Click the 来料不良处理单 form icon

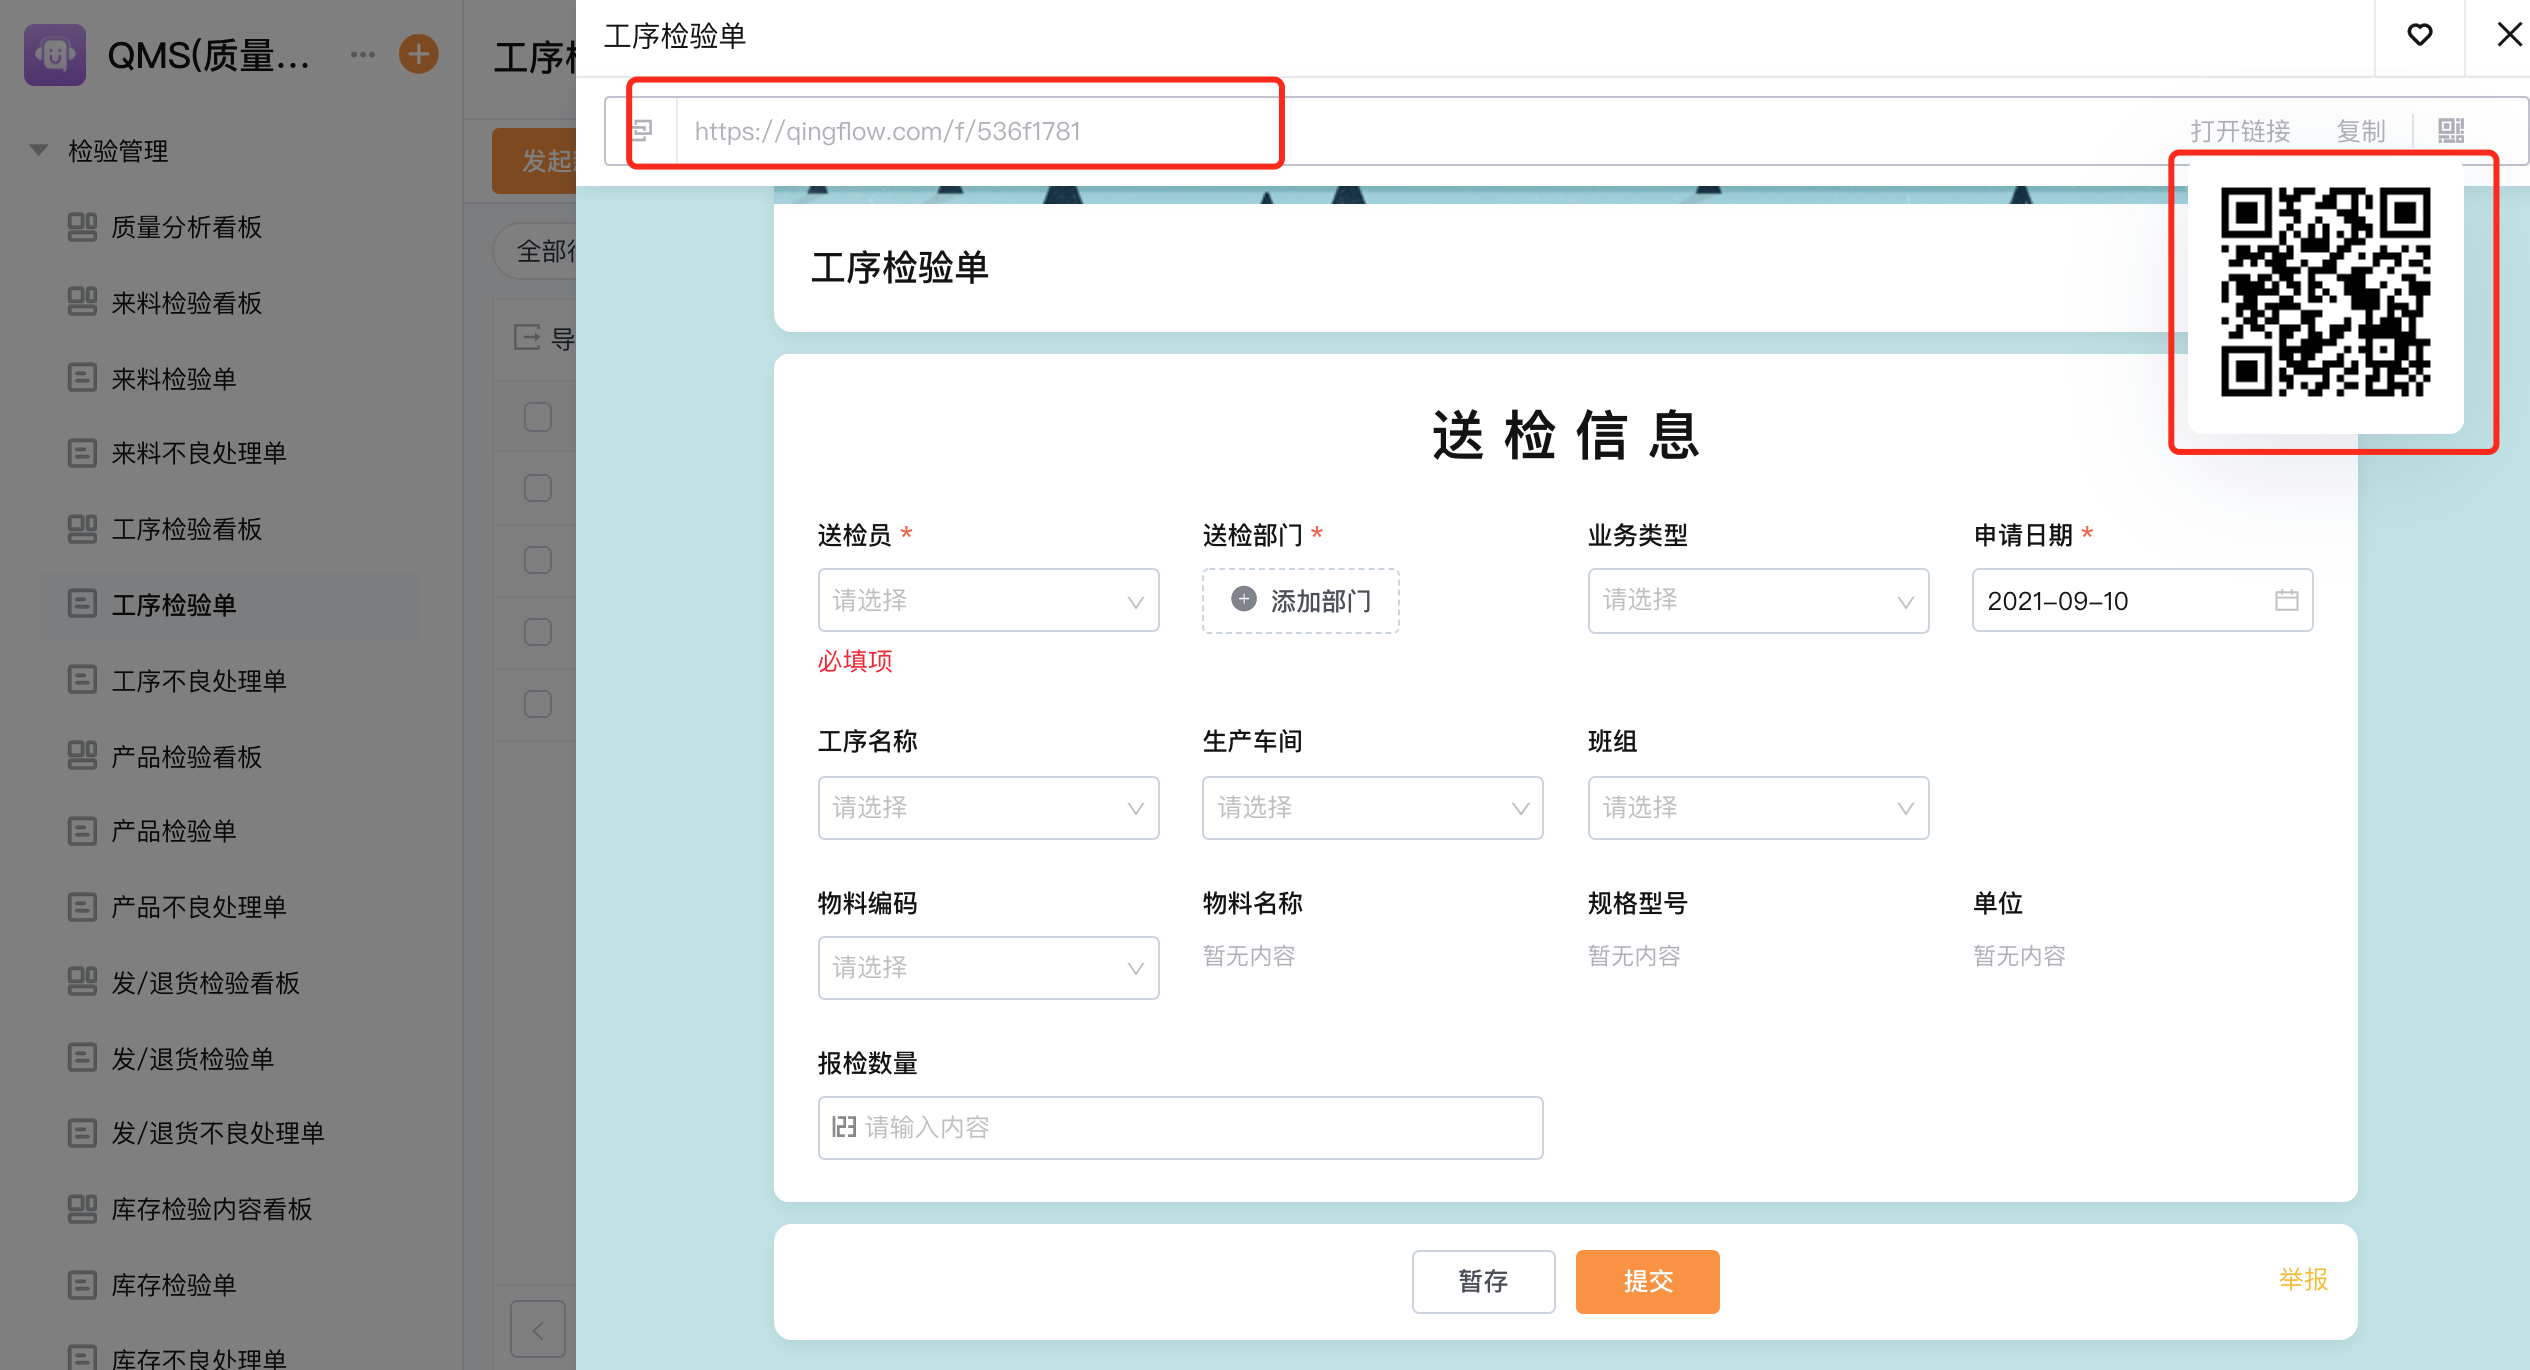[x=82, y=453]
